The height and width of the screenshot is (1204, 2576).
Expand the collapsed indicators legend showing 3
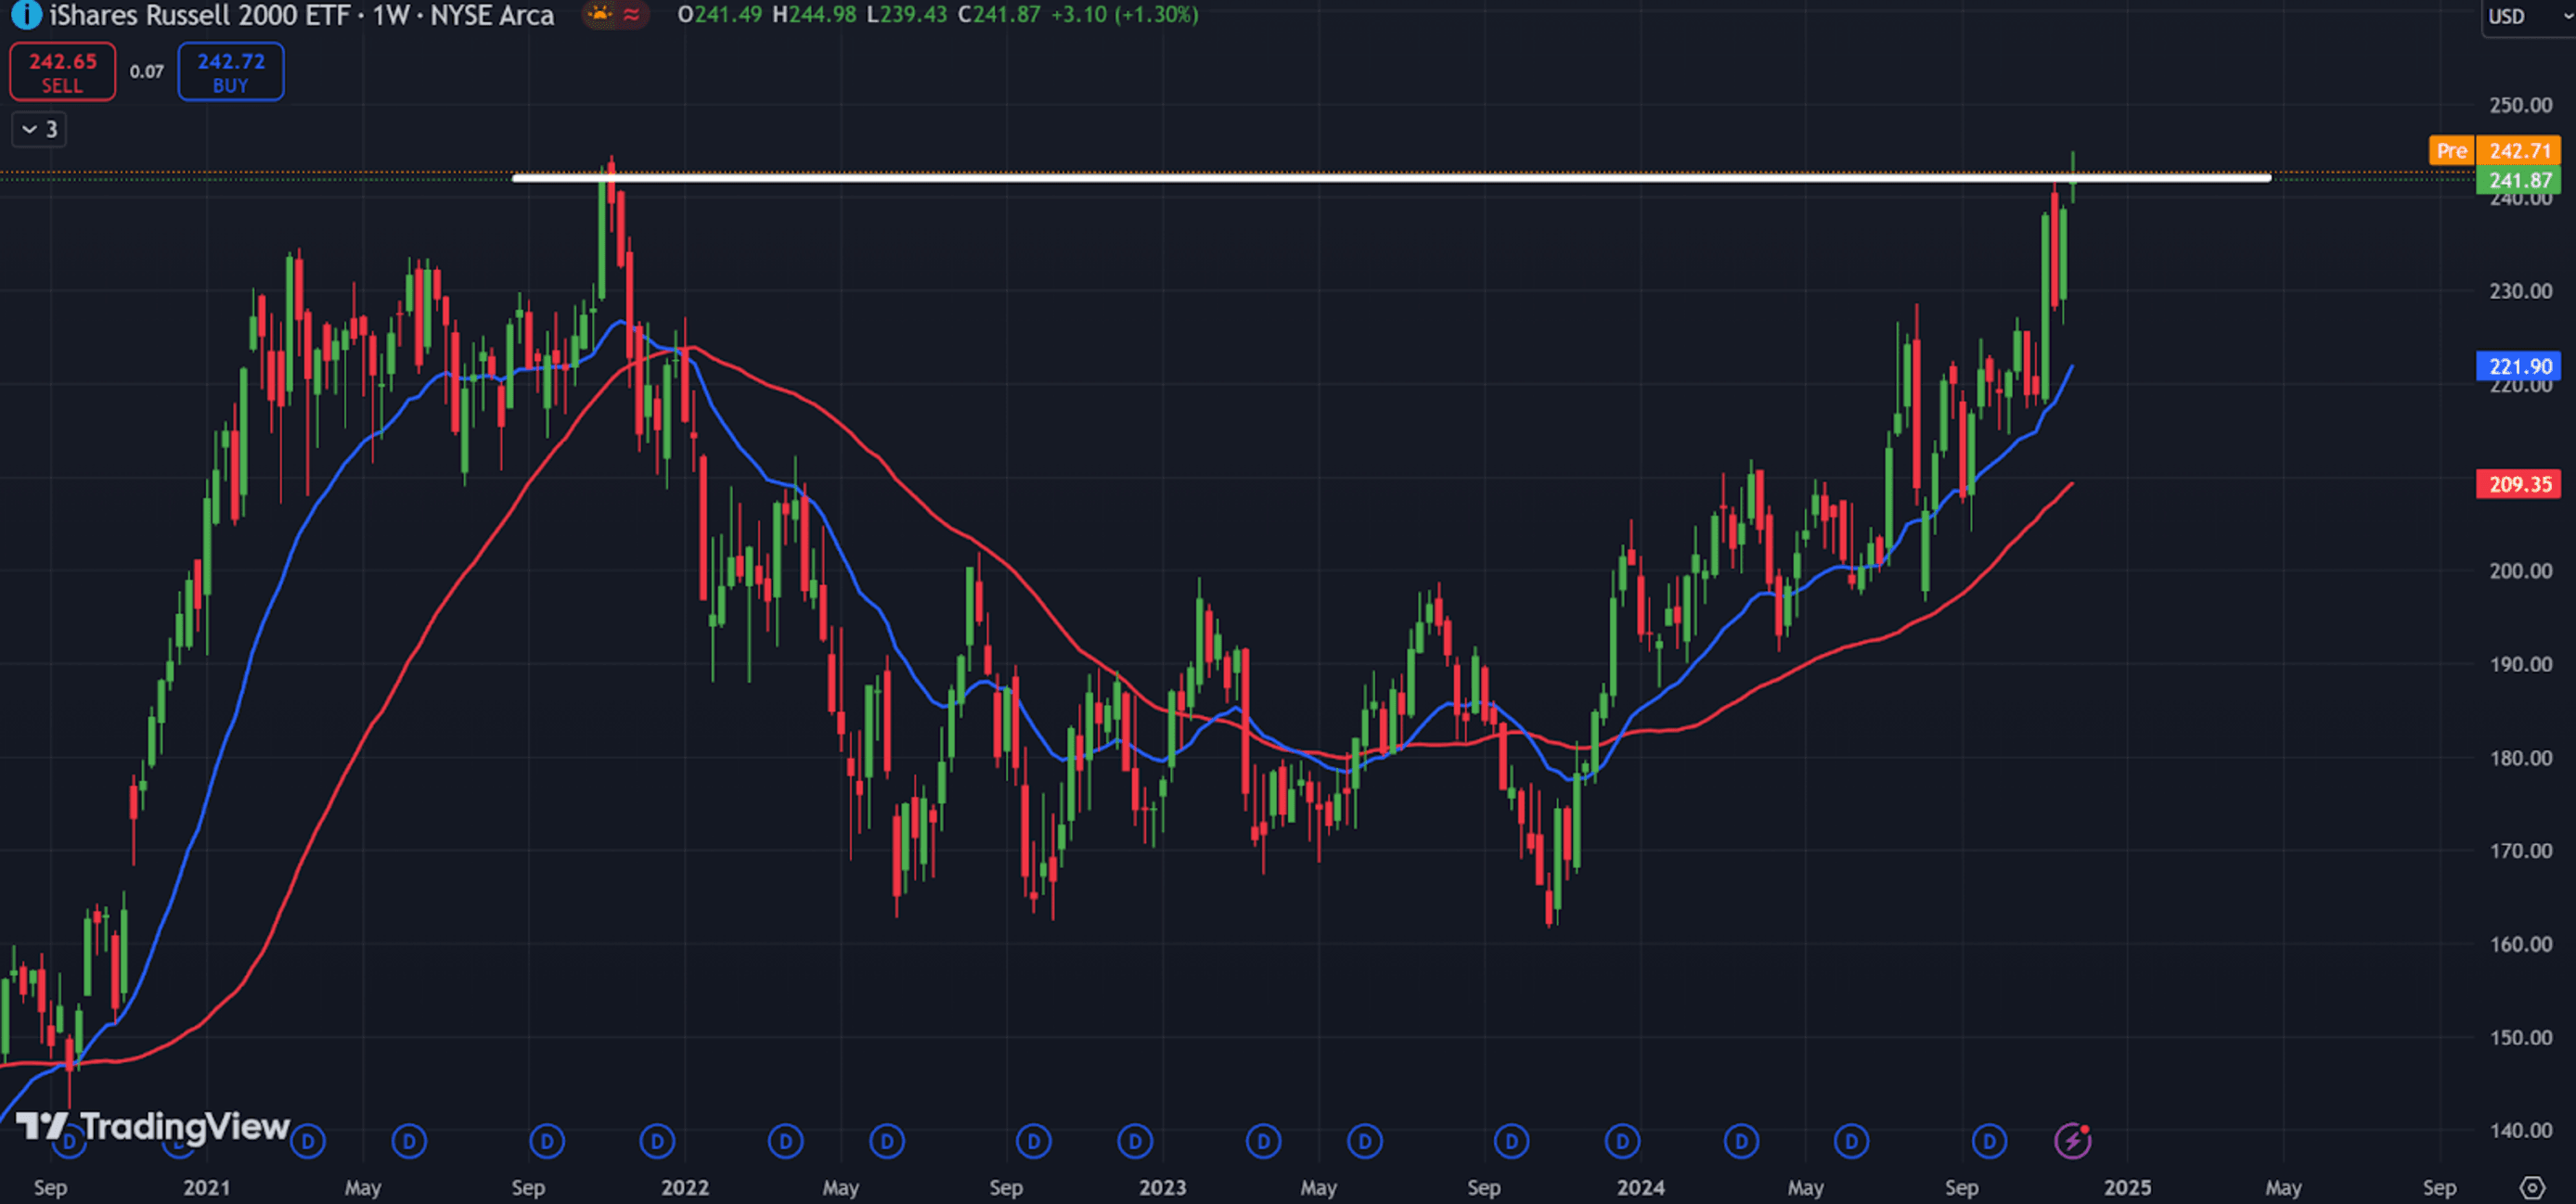(x=39, y=130)
